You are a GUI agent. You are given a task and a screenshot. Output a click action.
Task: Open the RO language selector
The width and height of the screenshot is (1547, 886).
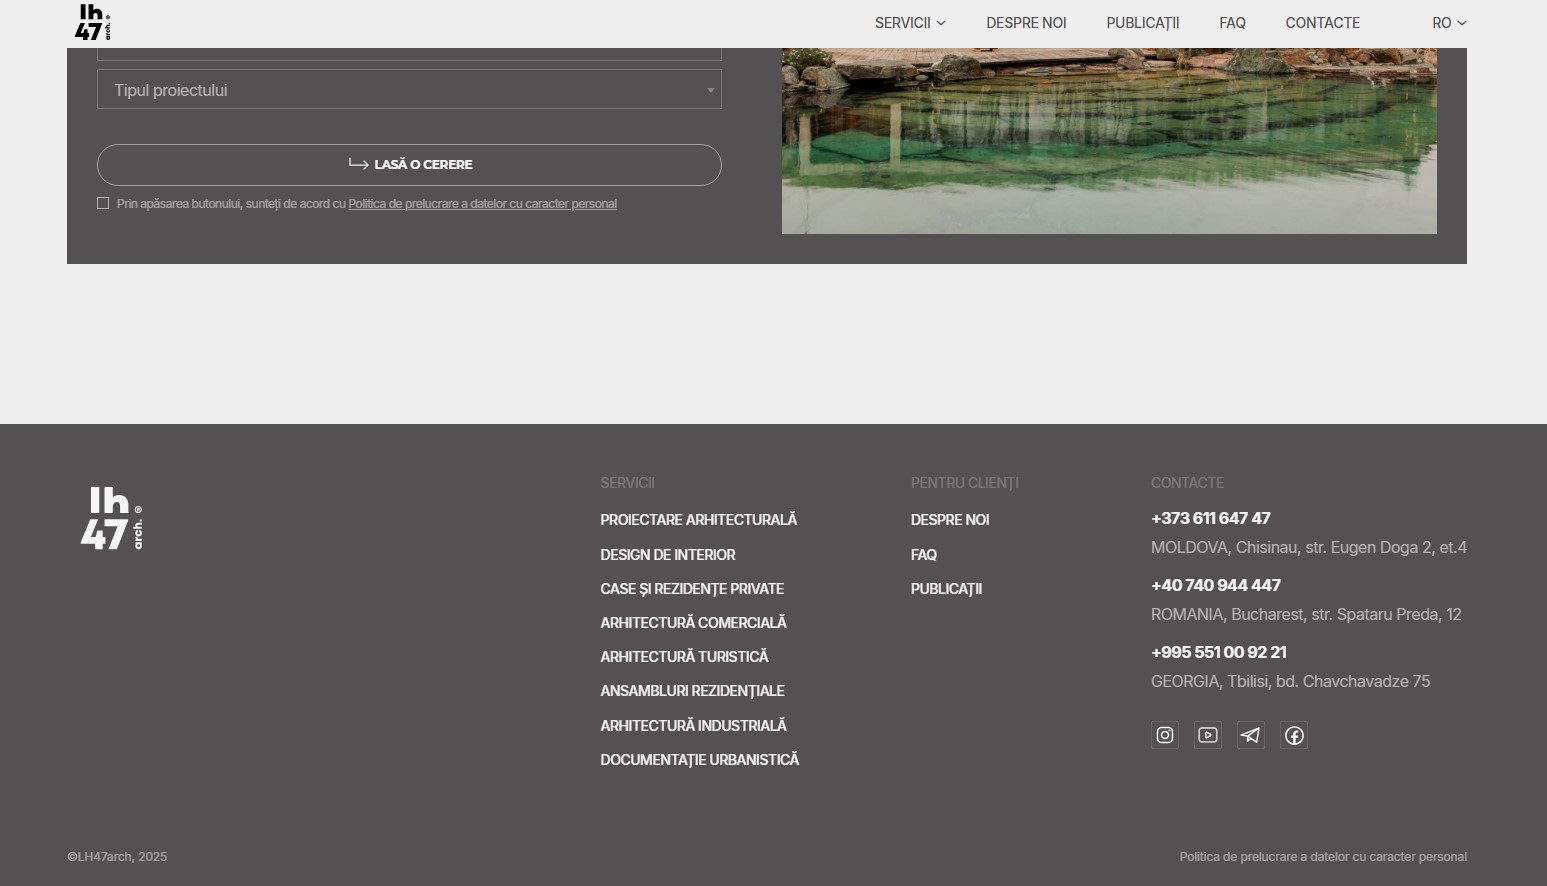click(x=1449, y=23)
